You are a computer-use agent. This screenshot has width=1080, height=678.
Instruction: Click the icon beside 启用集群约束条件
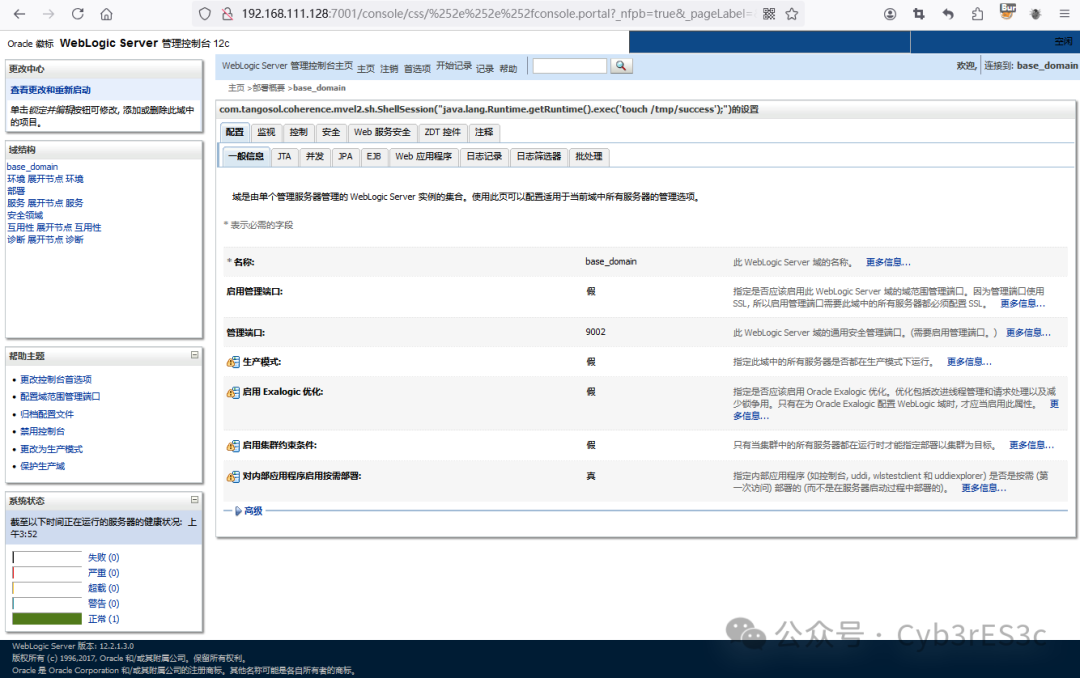click(233, 446)
